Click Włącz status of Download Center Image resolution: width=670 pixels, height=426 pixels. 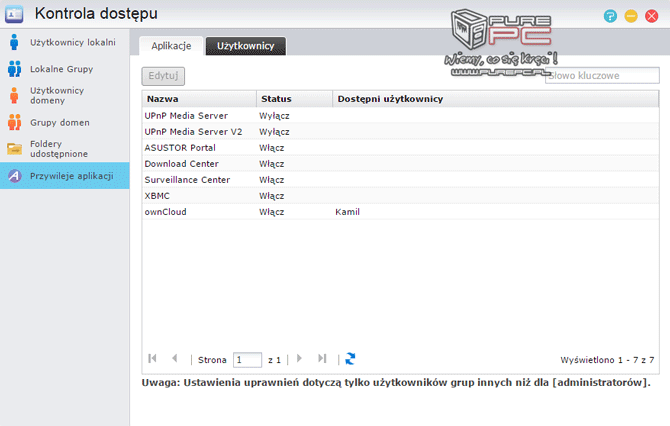(272, 164)
